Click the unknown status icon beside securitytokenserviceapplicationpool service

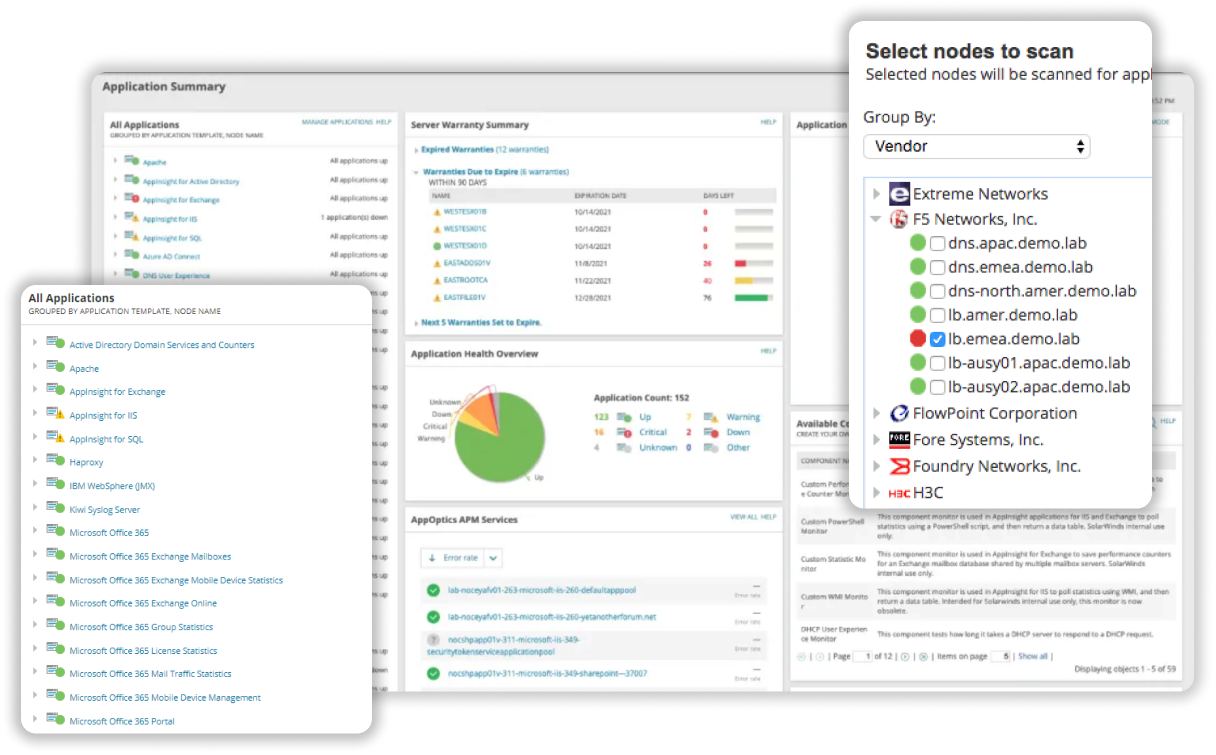coord(433,640)
